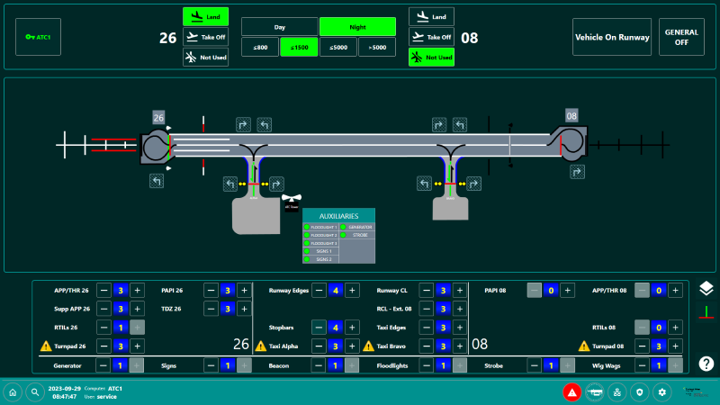Increase PAPI 08 intensity with plus button

coord(567,291)
